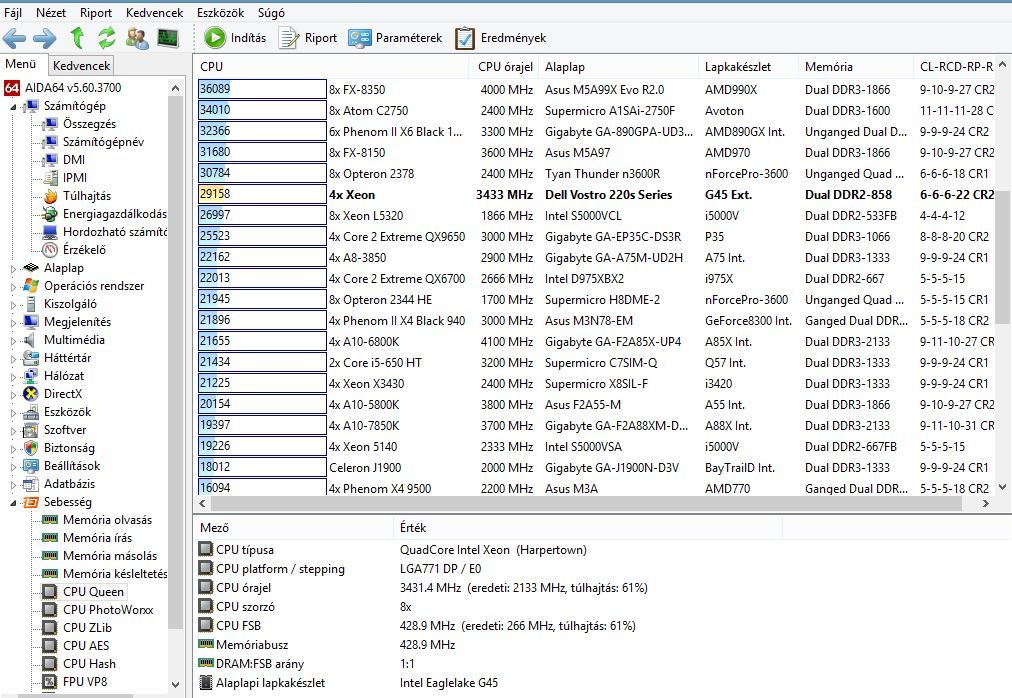Click the Biztonság shield icon
This screenshot has width=1012, height=698.
(x=30, y=448)
